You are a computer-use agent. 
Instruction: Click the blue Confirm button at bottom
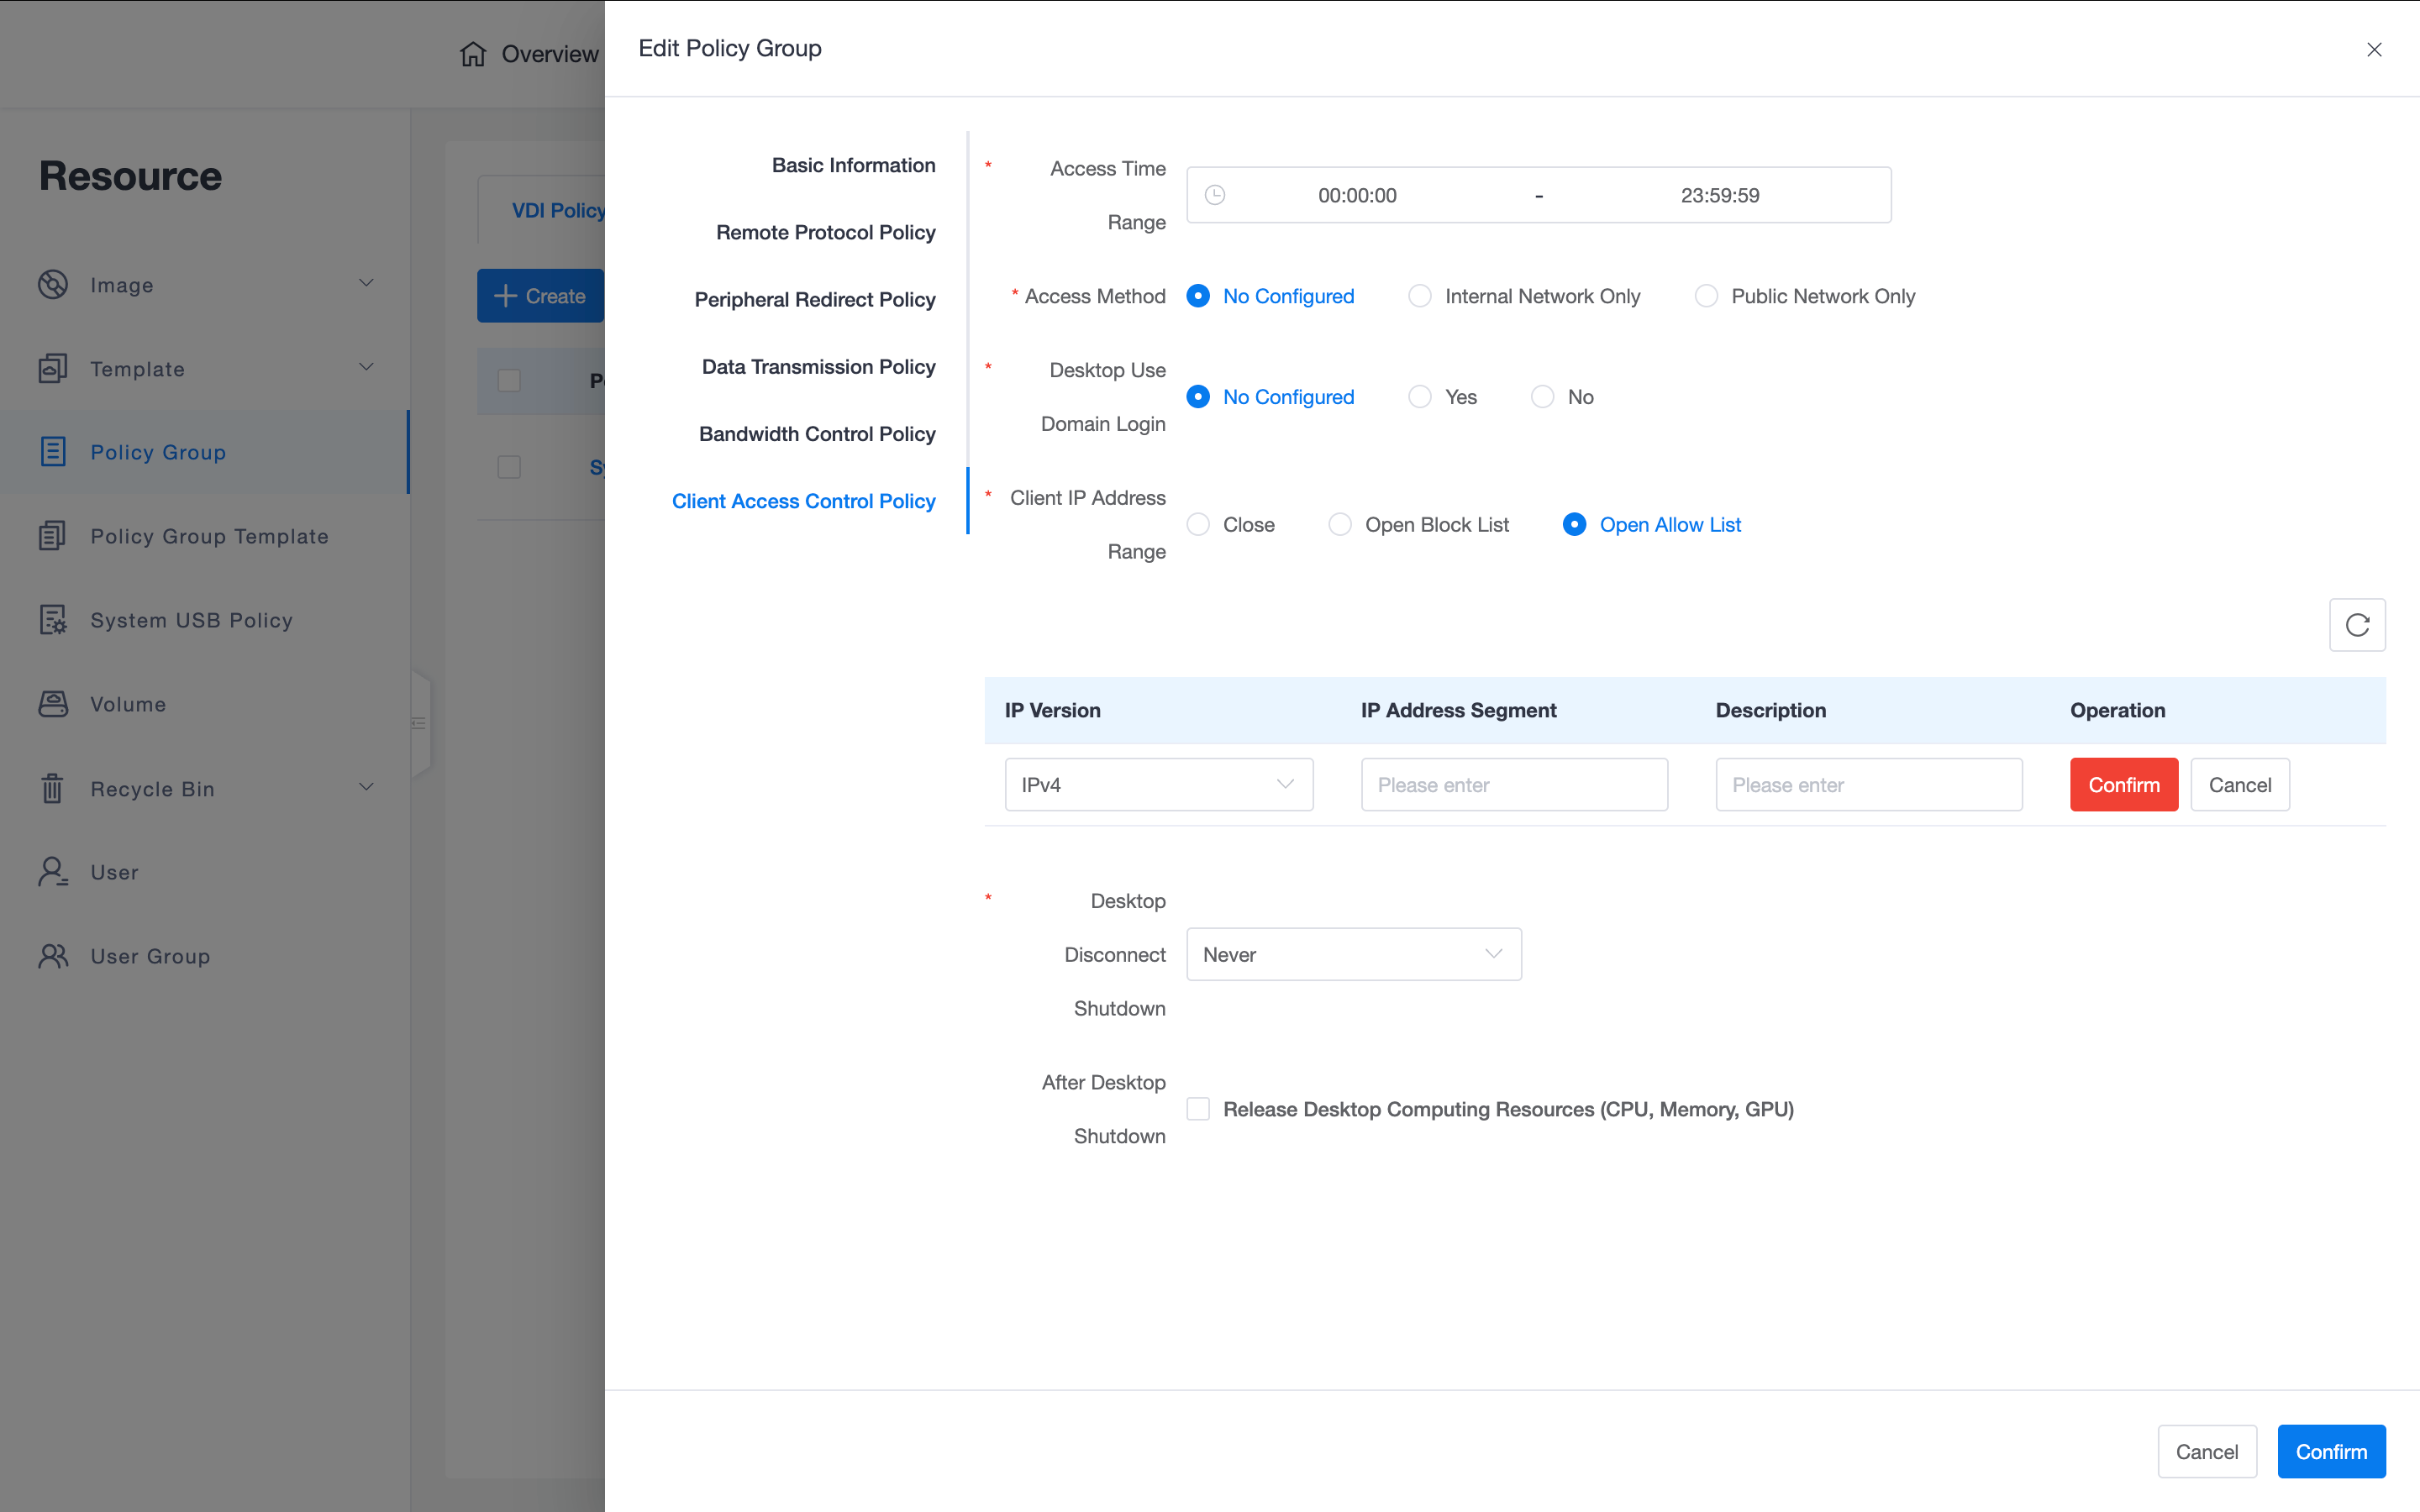pyautogui.click(x=2330, y=1451)
